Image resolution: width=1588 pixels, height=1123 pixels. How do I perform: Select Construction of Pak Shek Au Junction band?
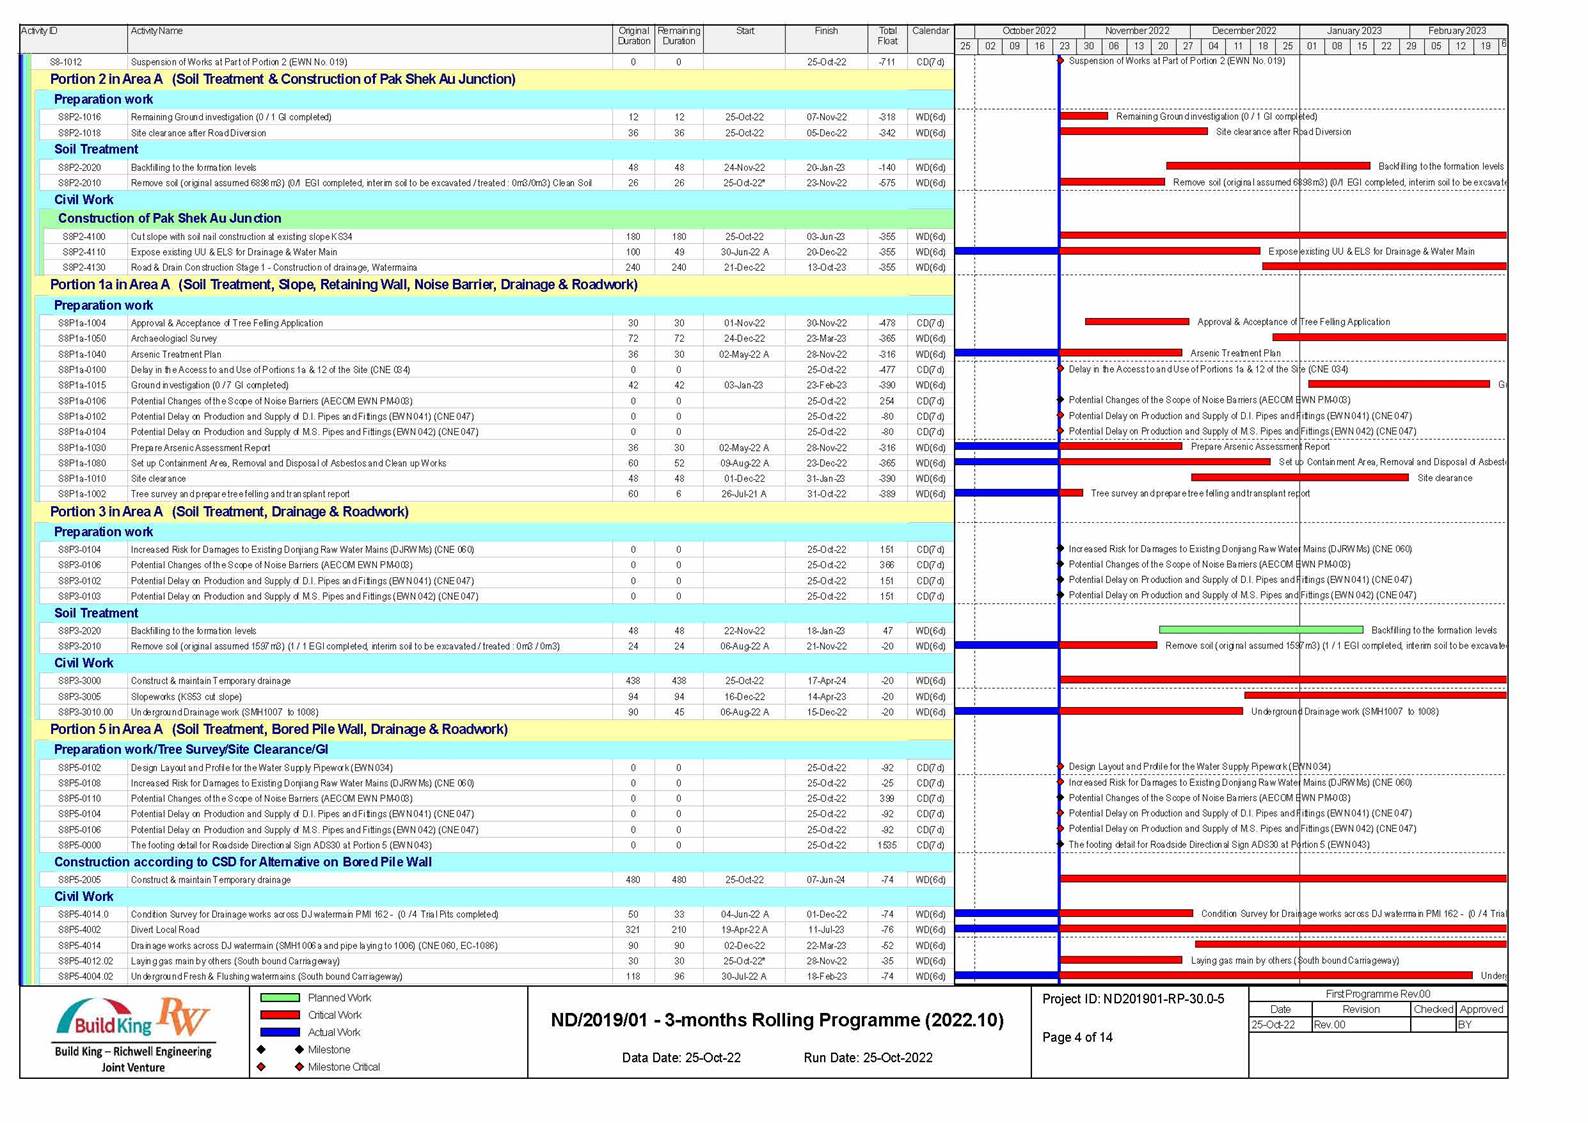click(x=498, y=218)
